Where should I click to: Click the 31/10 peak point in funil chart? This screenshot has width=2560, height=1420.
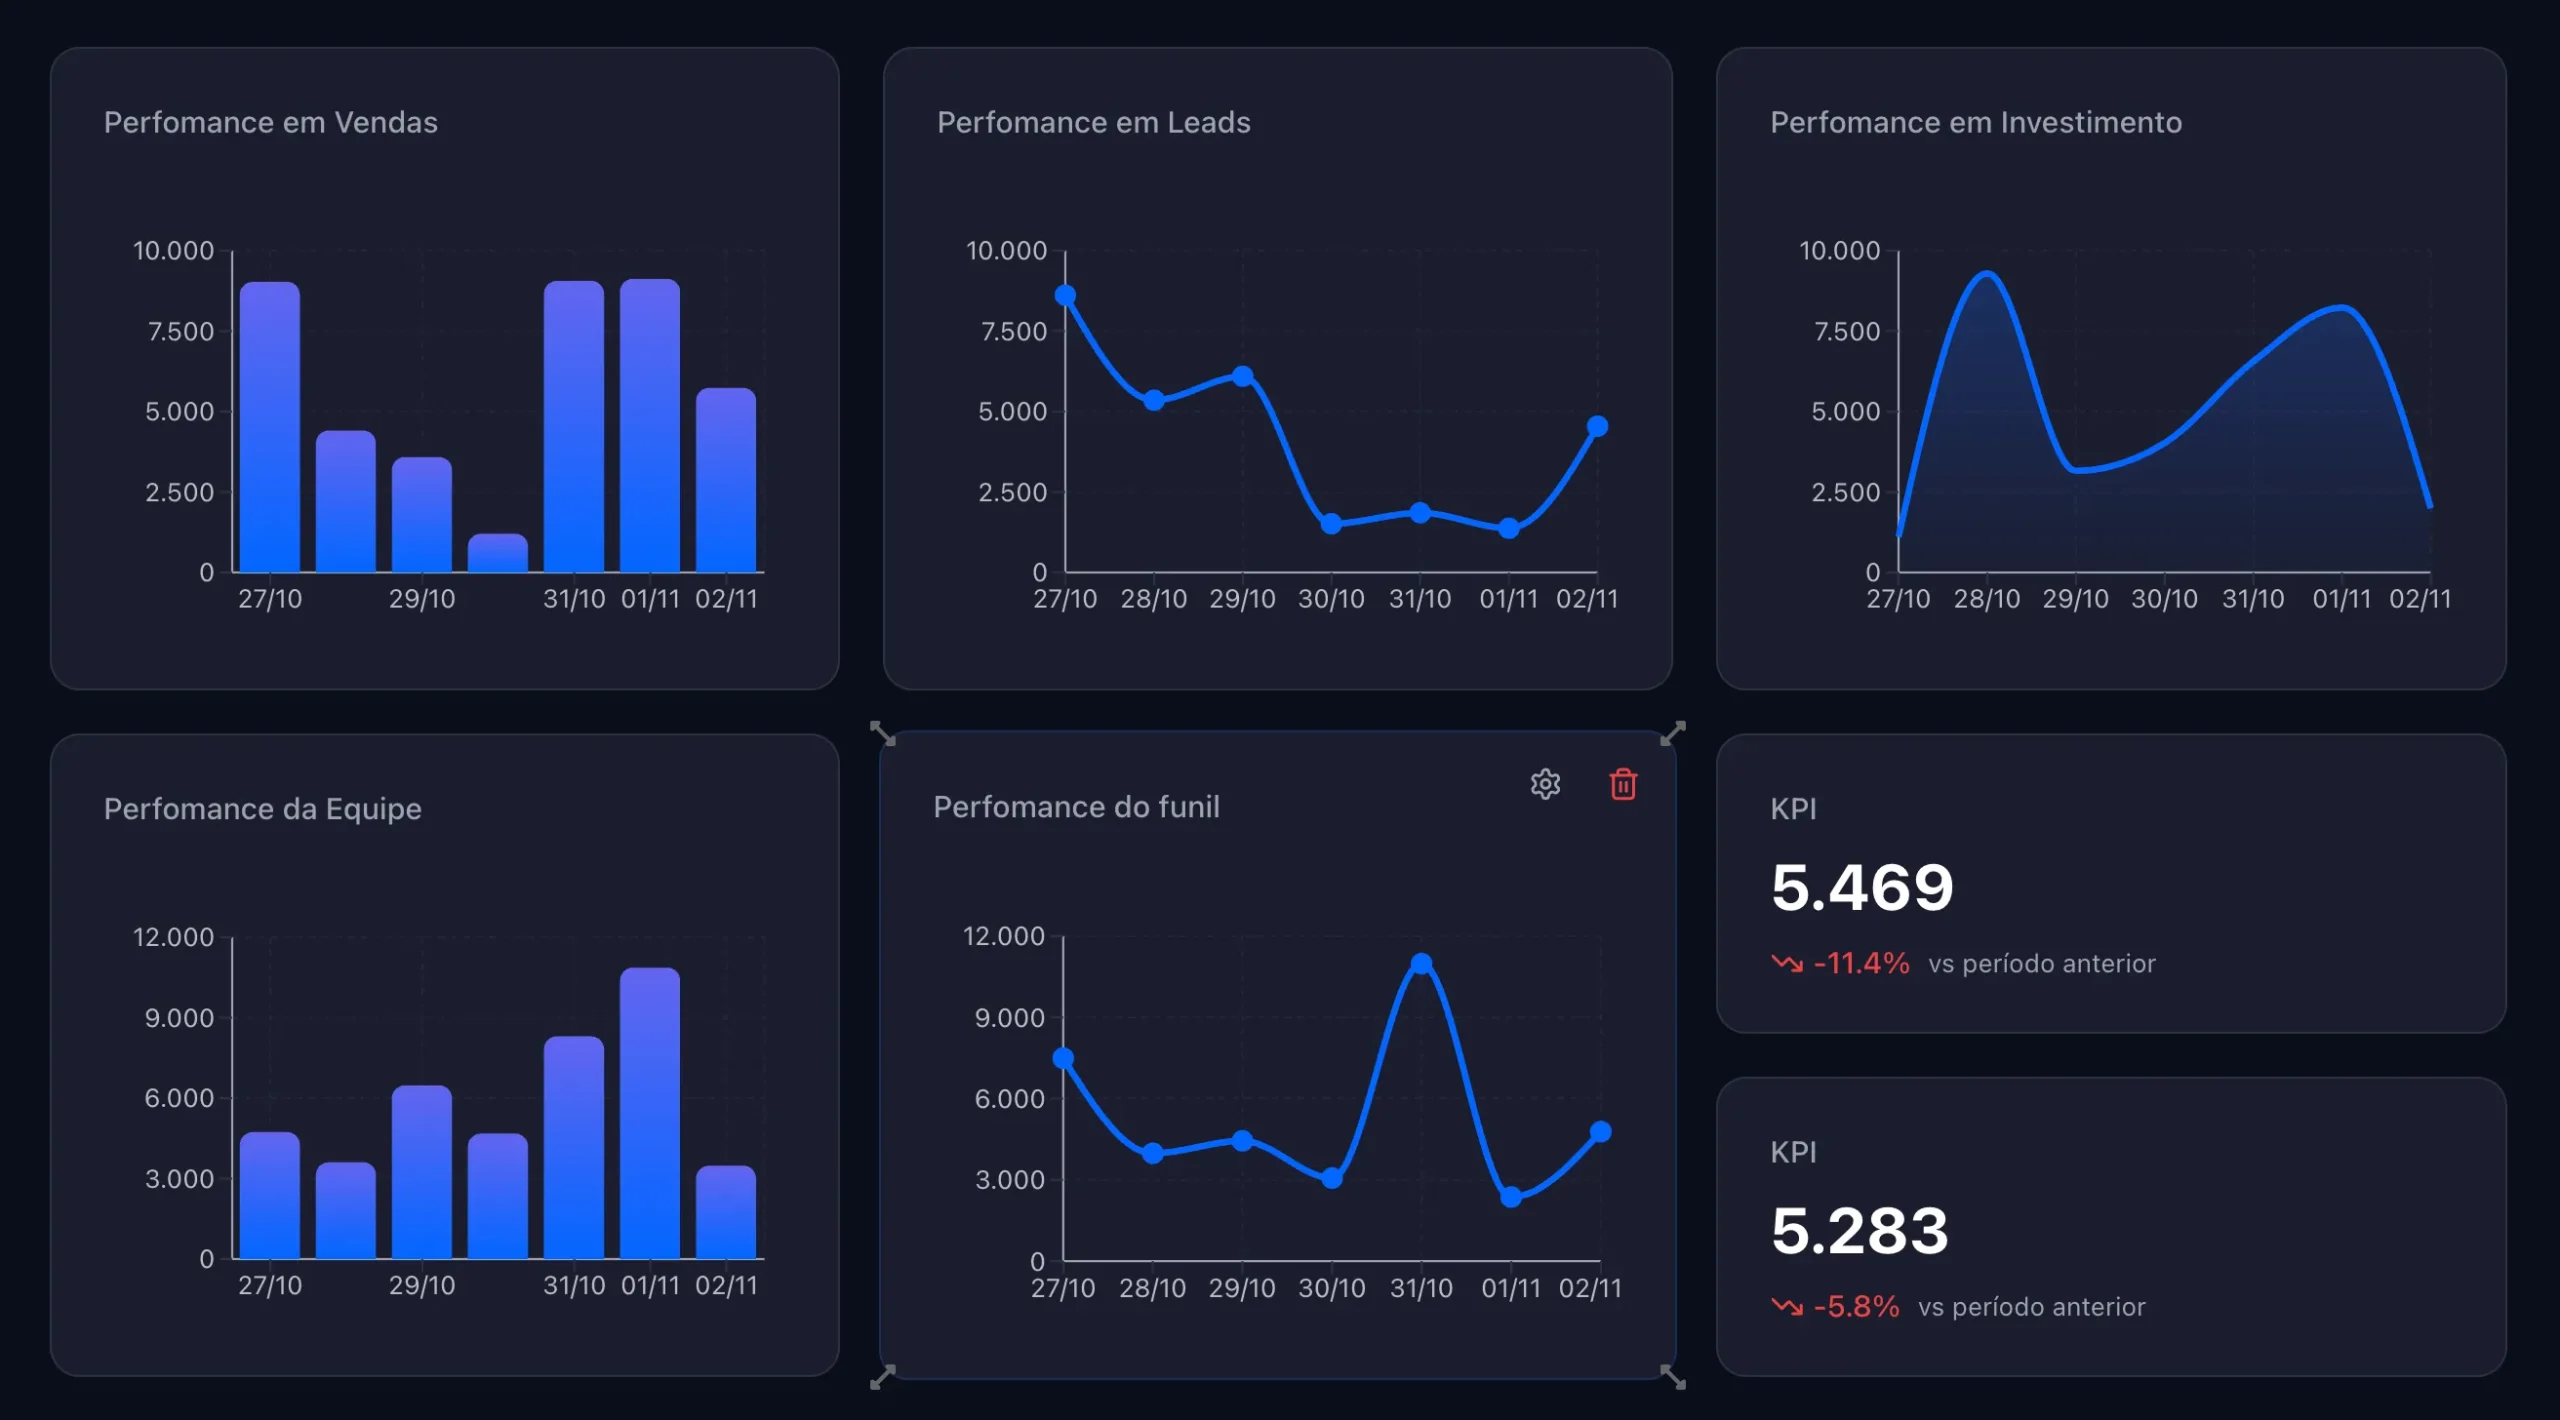pos(1421,963)
